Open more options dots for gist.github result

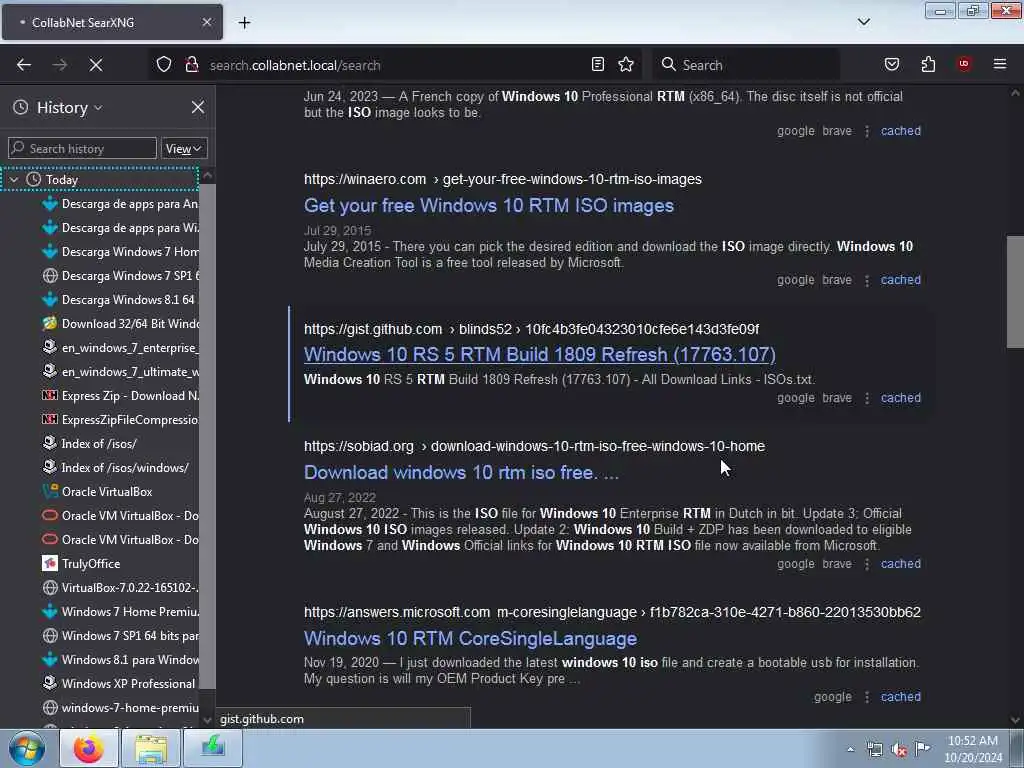[867, 398]
